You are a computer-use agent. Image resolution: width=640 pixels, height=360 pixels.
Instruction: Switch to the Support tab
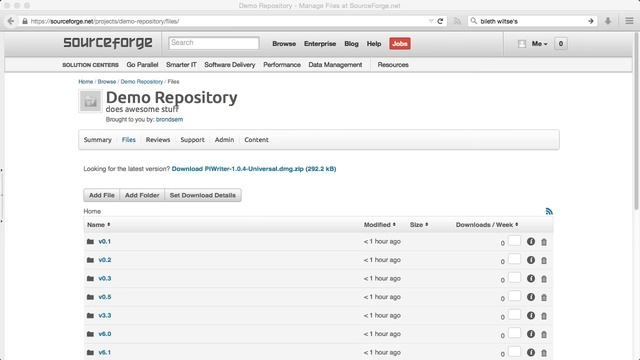tap(192, 140)
